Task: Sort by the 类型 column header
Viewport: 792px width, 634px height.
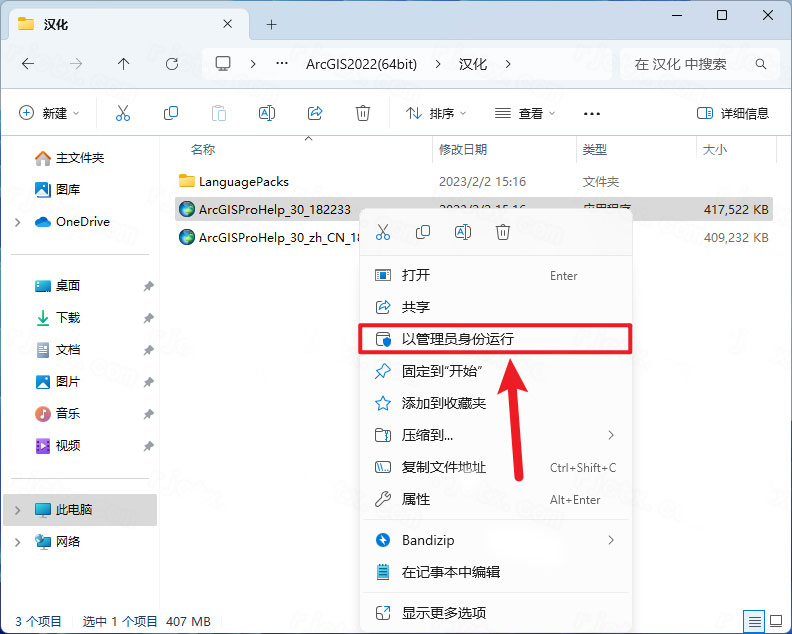Action: [595, 150]
